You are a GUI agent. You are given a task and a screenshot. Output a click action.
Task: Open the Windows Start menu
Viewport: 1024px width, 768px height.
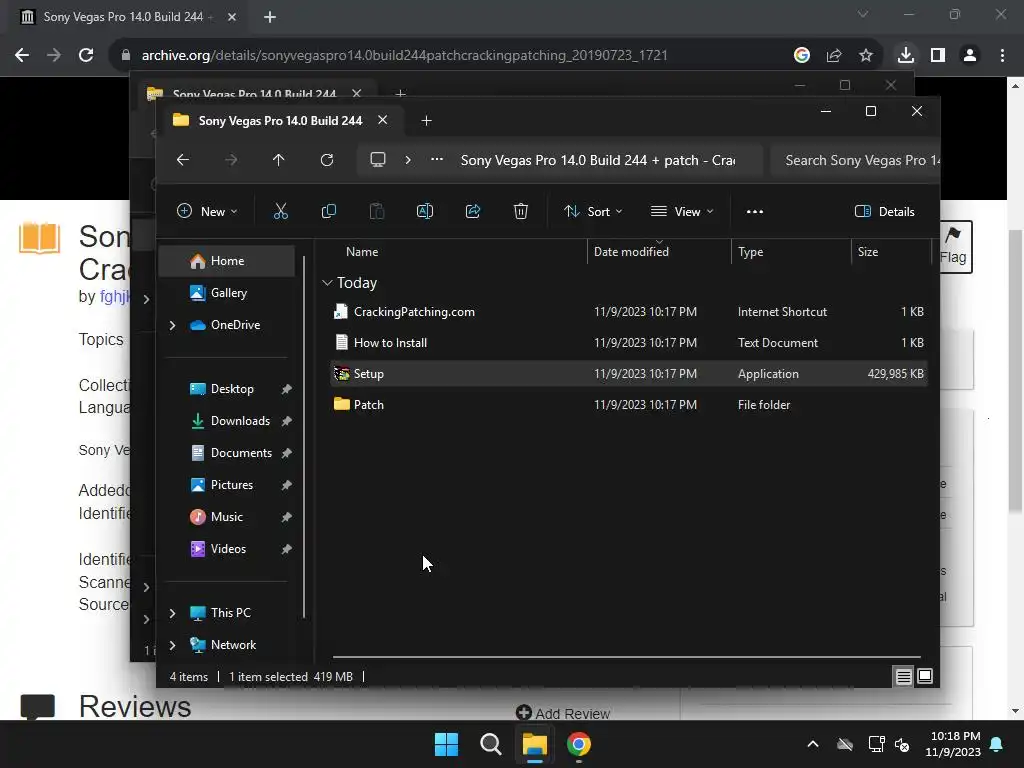point(446,744)
